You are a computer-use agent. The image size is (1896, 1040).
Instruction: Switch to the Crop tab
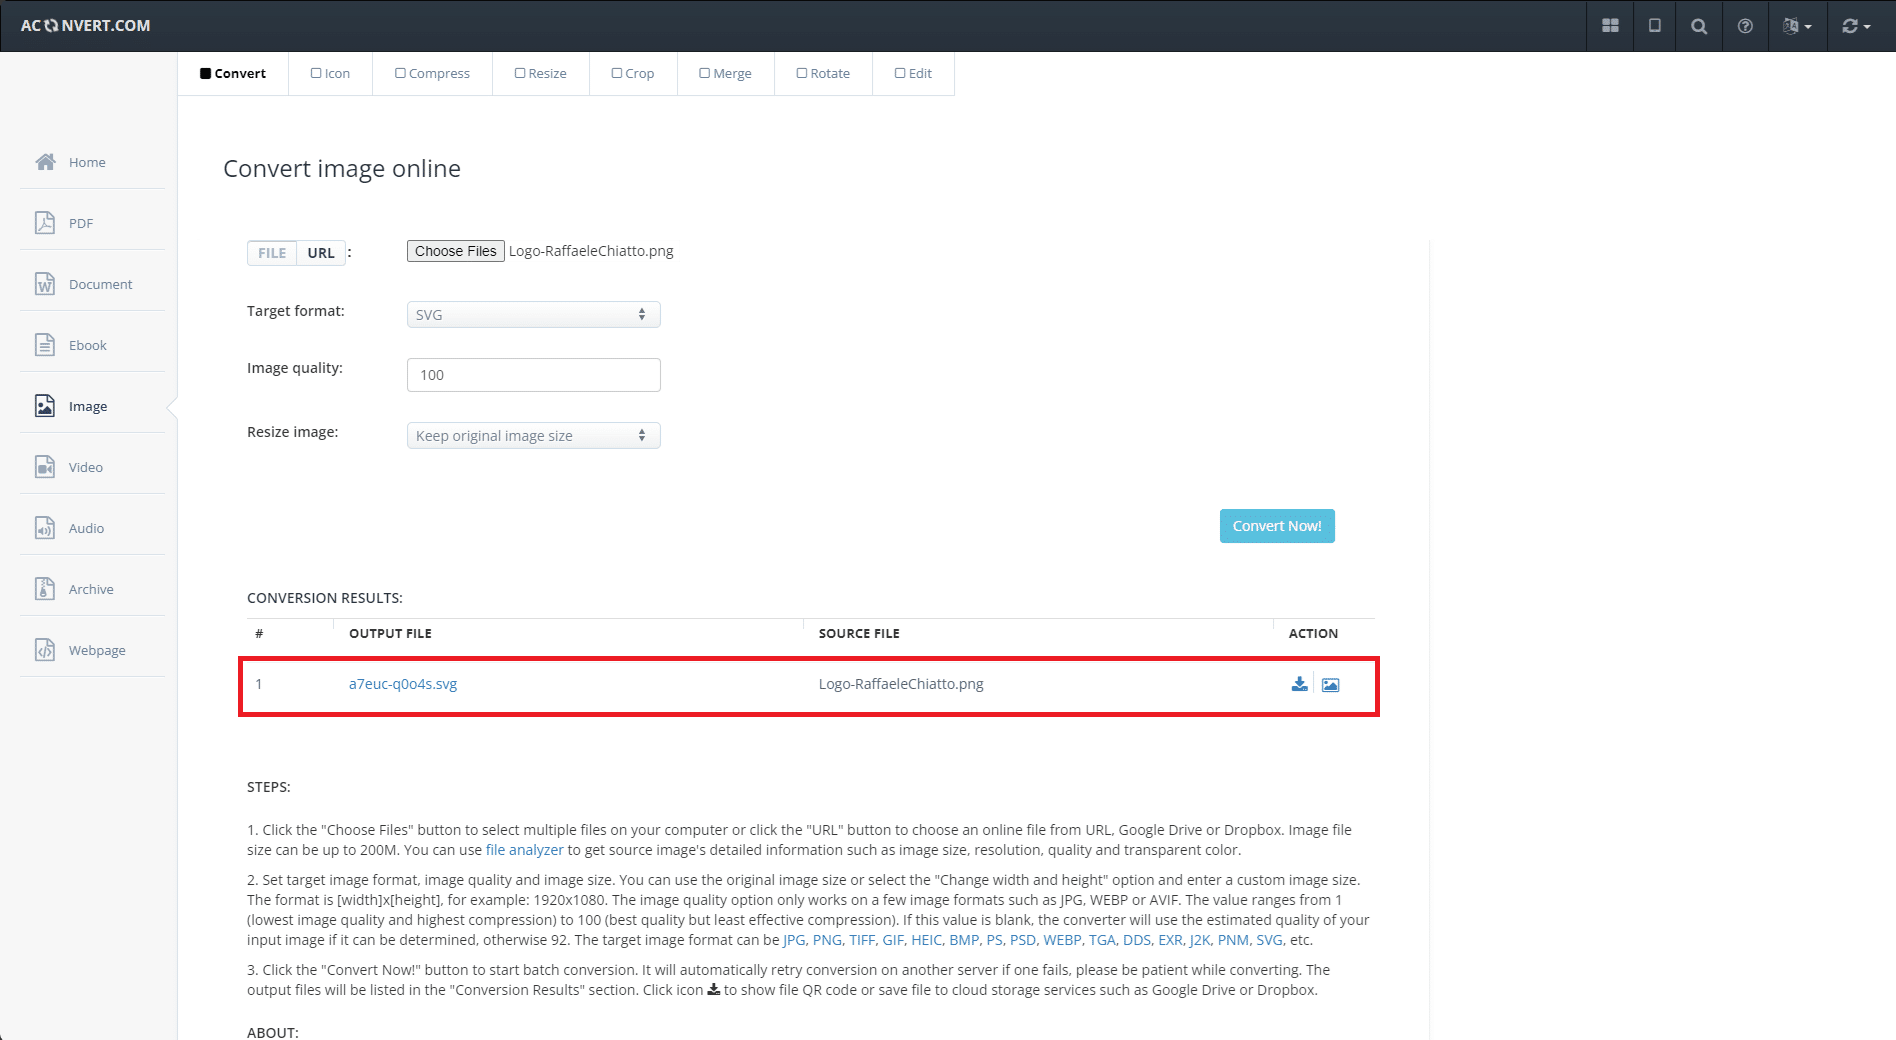[633, 74]
